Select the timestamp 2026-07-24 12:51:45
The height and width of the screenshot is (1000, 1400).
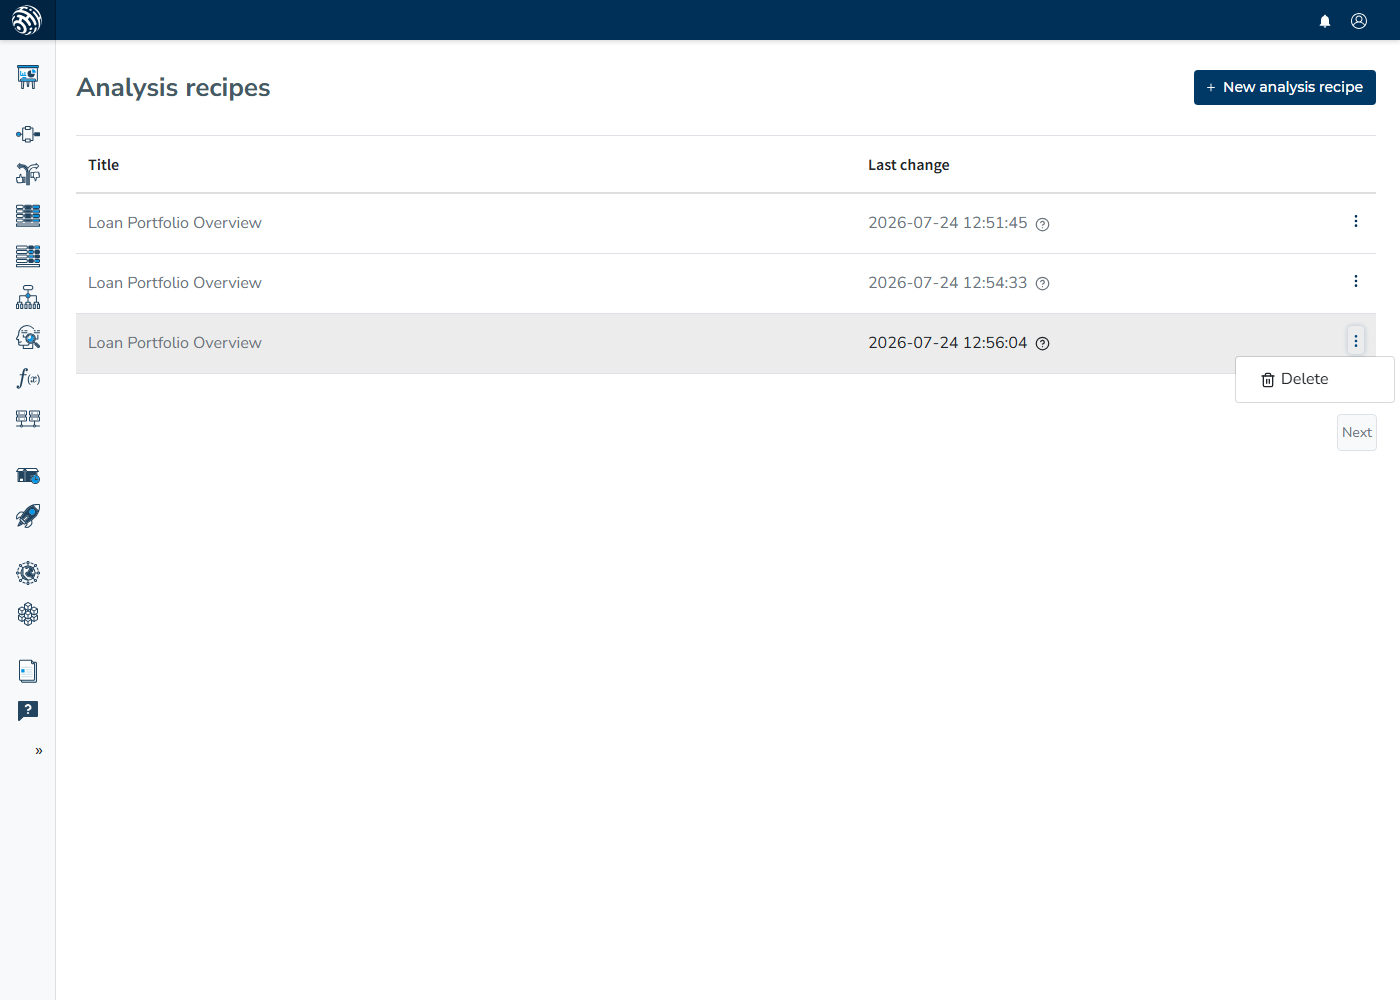coord(948,223)
